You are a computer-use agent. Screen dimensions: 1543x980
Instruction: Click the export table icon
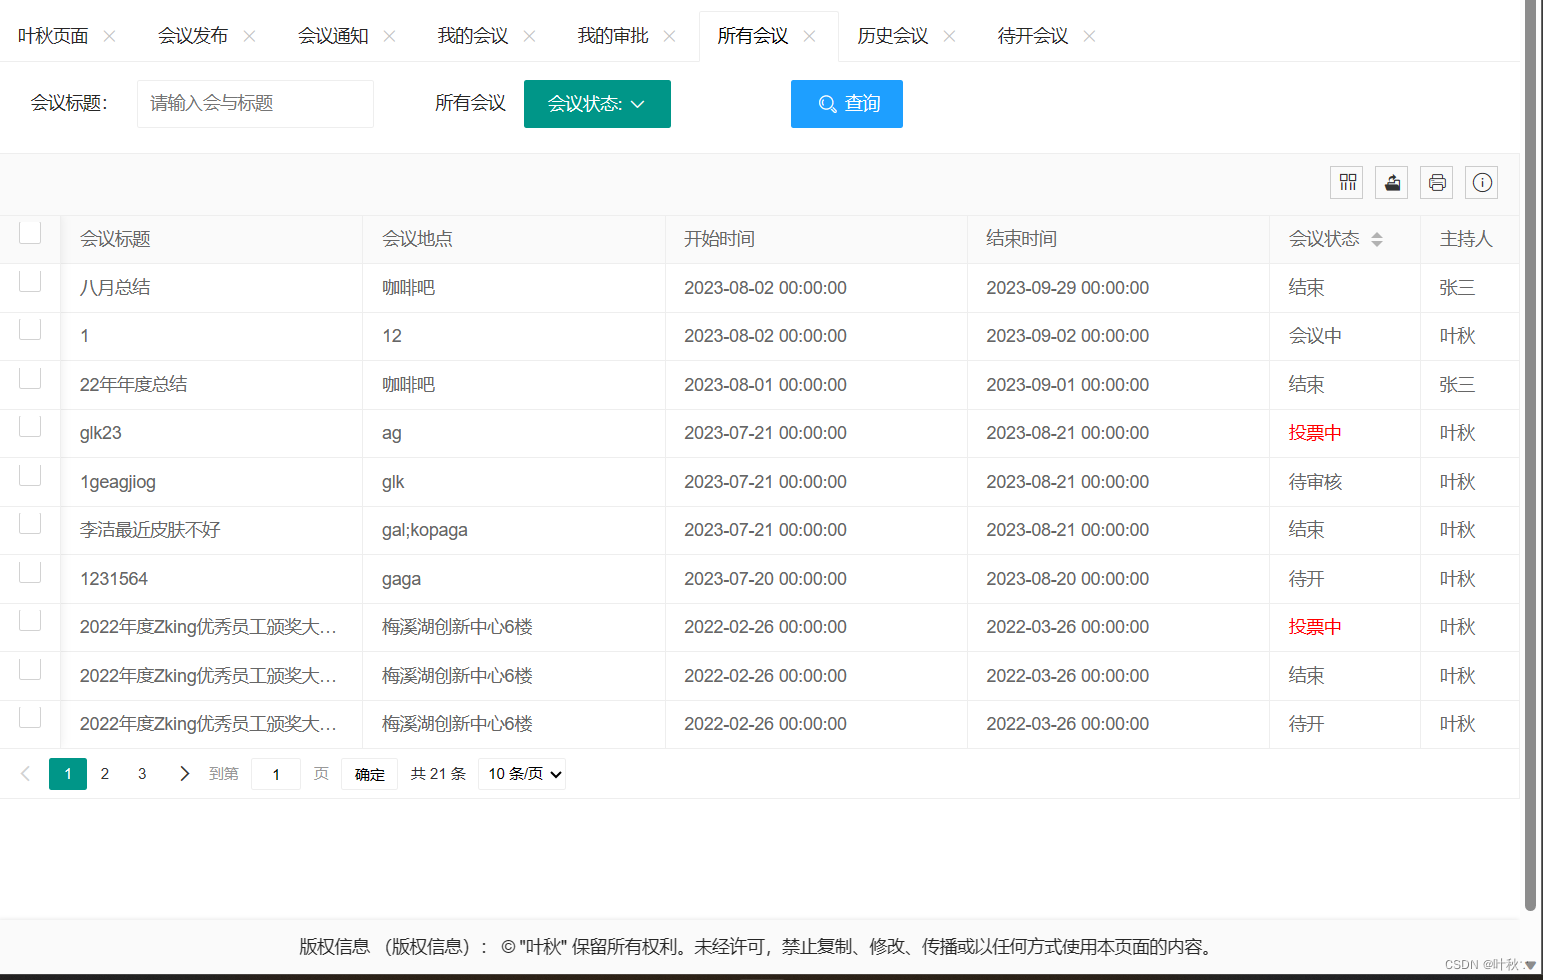[1392, 182]
